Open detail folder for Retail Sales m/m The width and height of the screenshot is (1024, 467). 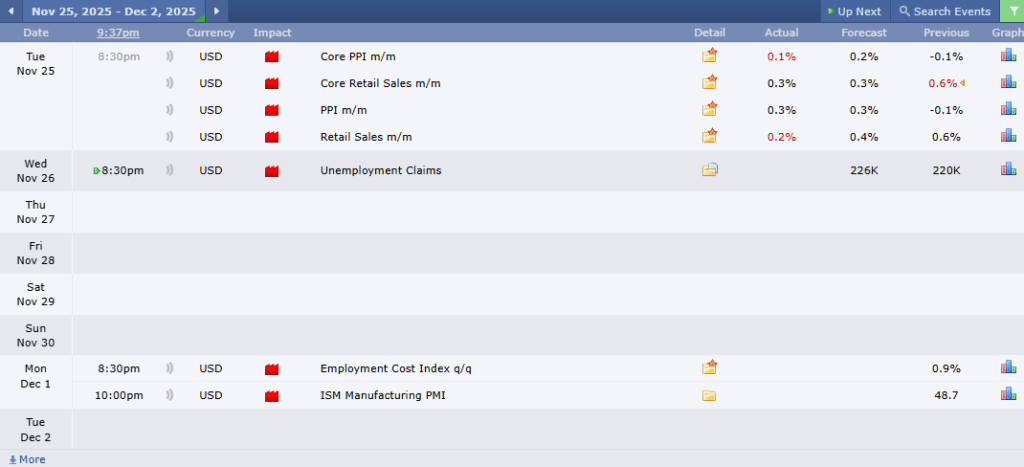(710, 136)
